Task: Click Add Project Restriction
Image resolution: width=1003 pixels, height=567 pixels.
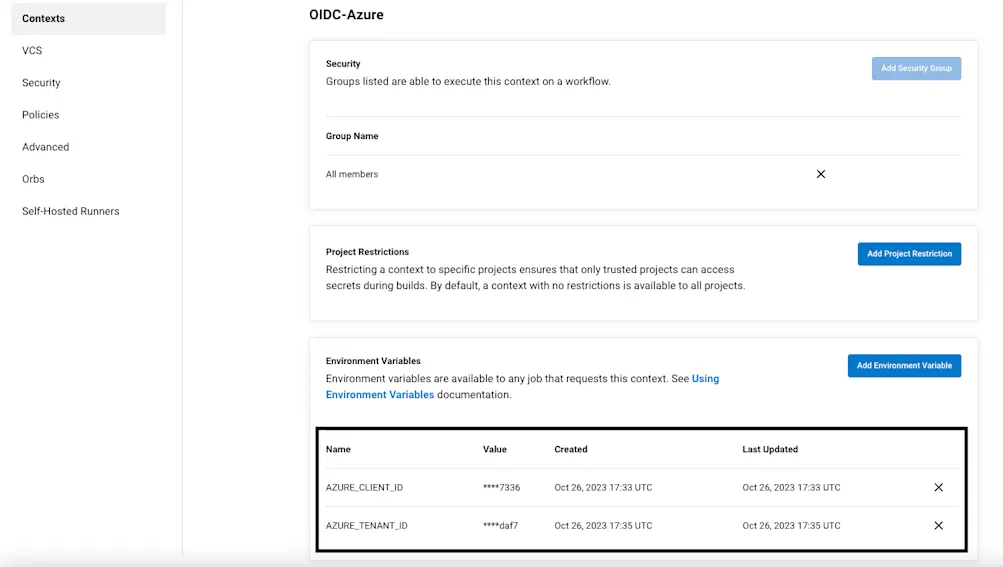Action: [909, 254]
